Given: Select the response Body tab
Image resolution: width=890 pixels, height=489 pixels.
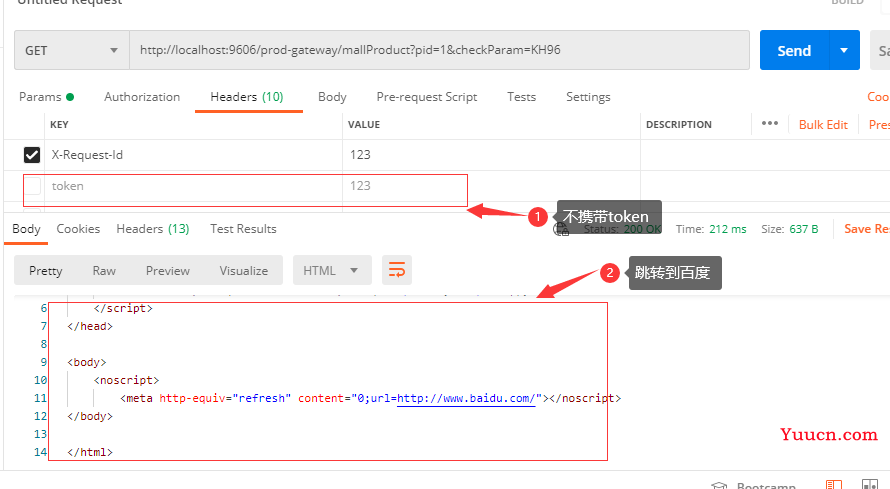Looking at the screenshot, I should point(26,229).
